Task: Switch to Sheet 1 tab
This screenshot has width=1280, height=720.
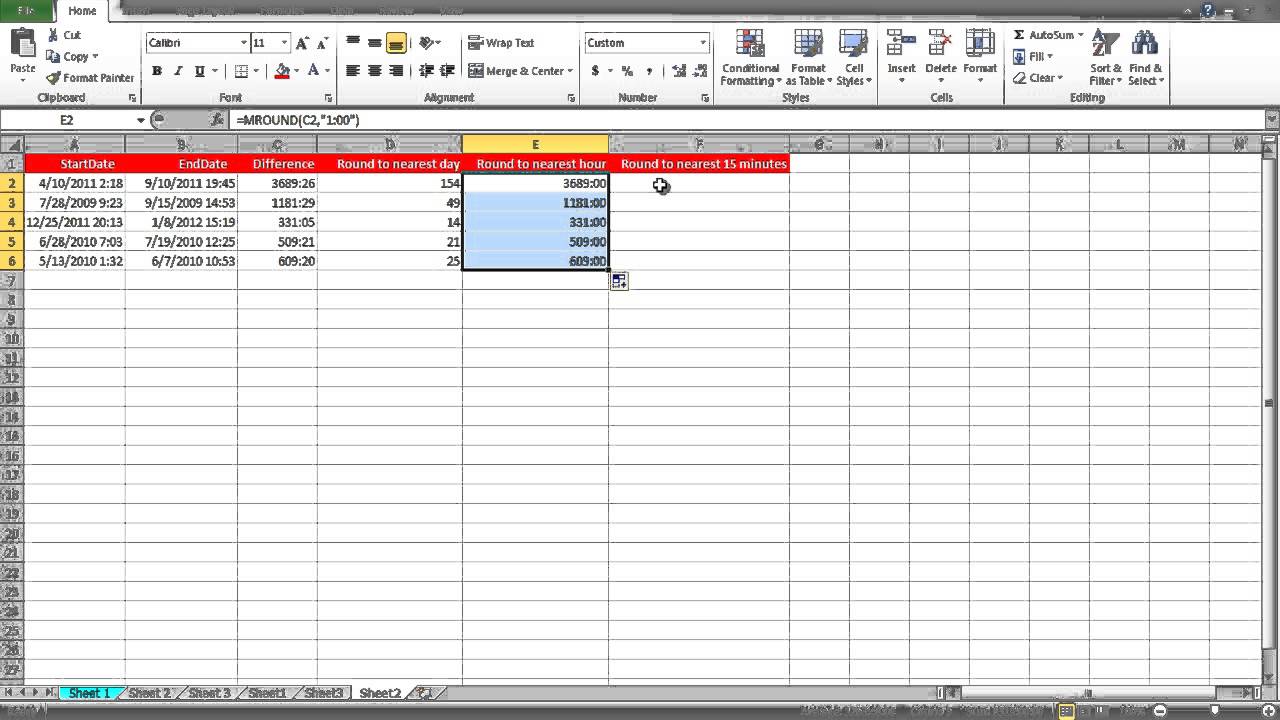Action: coord(89,693)
